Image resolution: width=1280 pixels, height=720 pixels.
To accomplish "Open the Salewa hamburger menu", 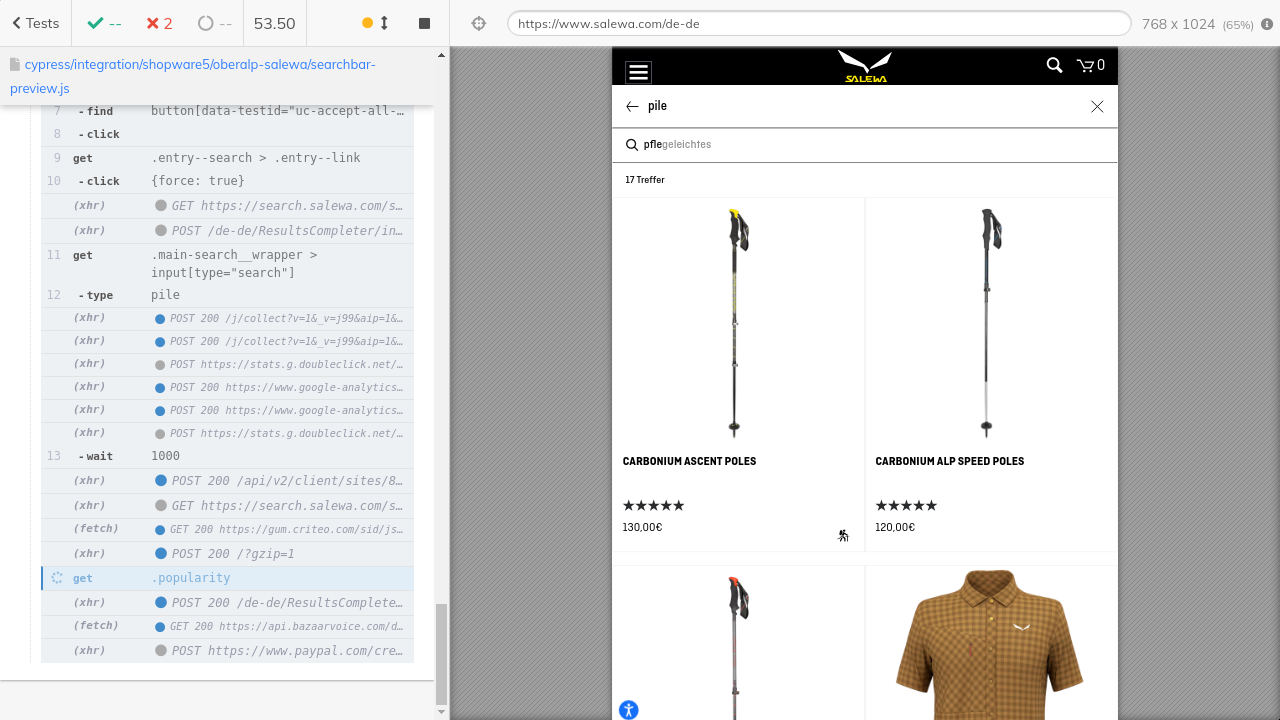I will pos(638,72).
